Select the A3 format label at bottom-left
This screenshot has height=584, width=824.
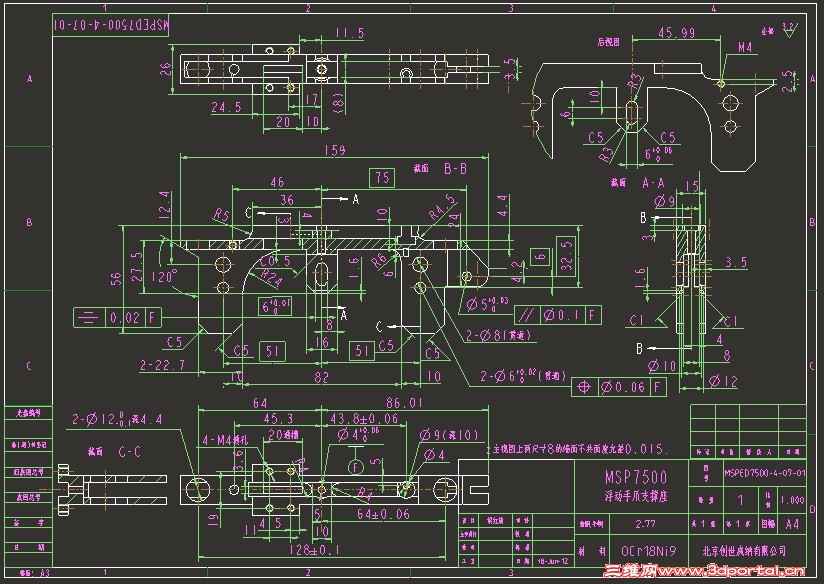43,572
